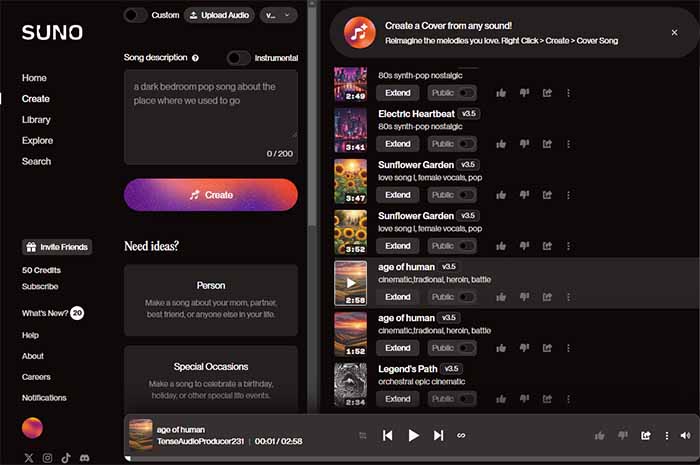Viewport: 700px width, 465px height.
Task: Open player bar more options menu
Action: (667, 436)
